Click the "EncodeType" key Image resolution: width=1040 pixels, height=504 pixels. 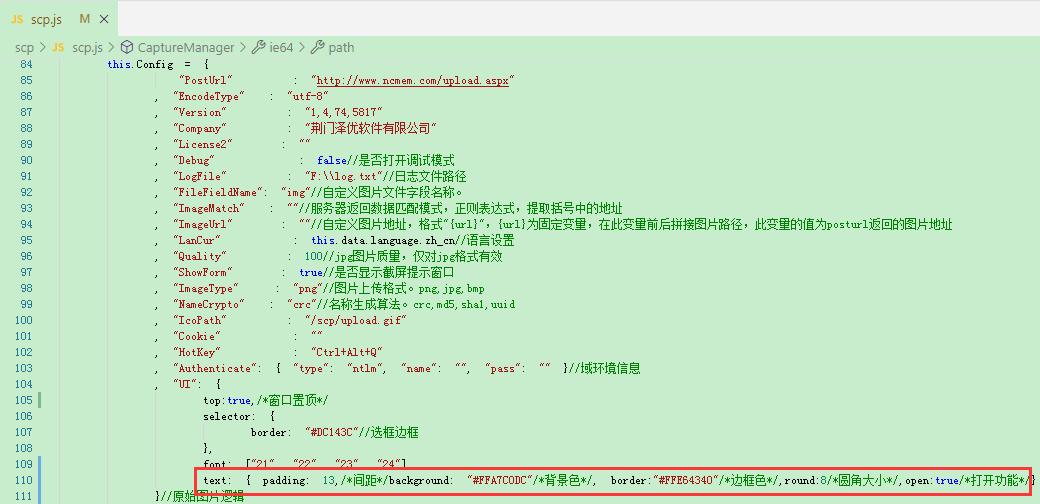[209, 96]
